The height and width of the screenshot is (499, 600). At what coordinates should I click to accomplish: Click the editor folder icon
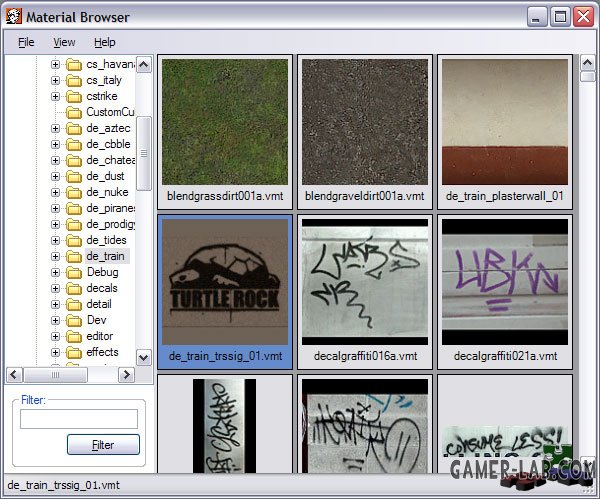click(x=74, y=336)
